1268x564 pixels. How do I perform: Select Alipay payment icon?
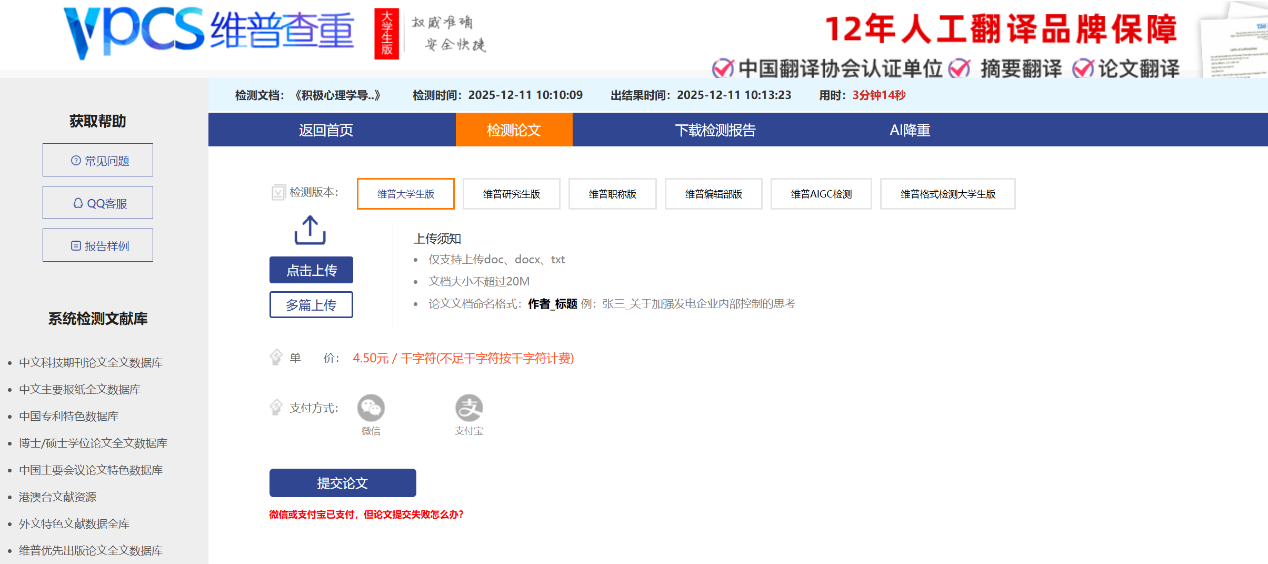pos(469,408)
